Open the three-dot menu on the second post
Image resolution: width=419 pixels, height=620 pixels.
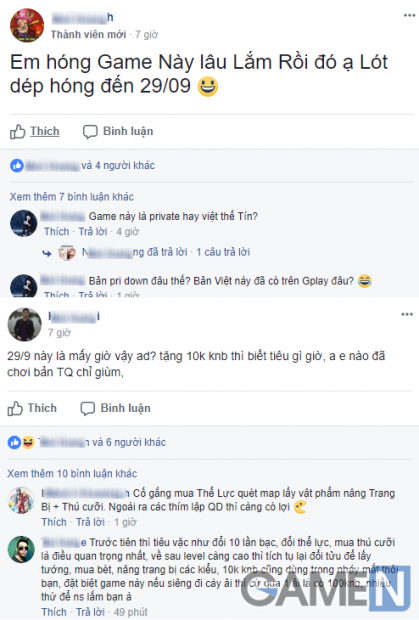coord(407,314)
